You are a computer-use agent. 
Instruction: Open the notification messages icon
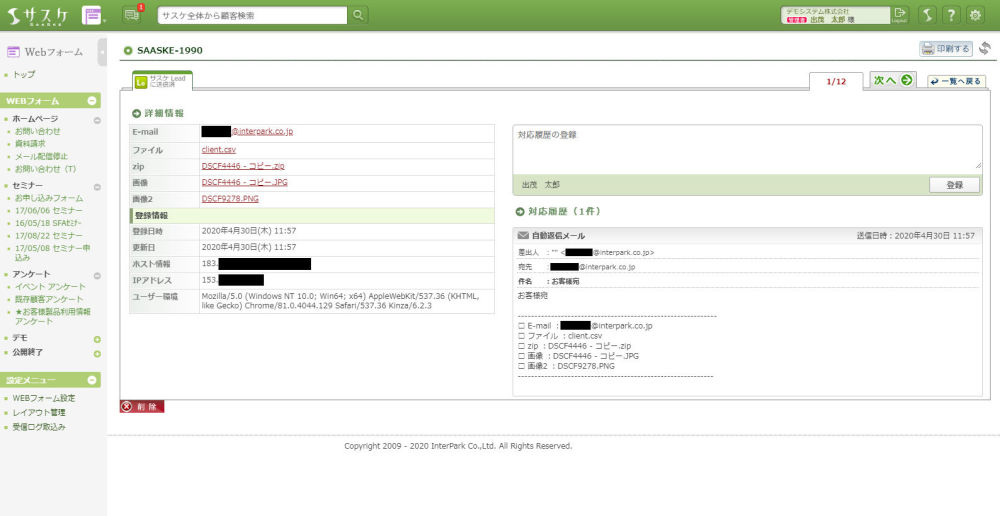[132, 14]
